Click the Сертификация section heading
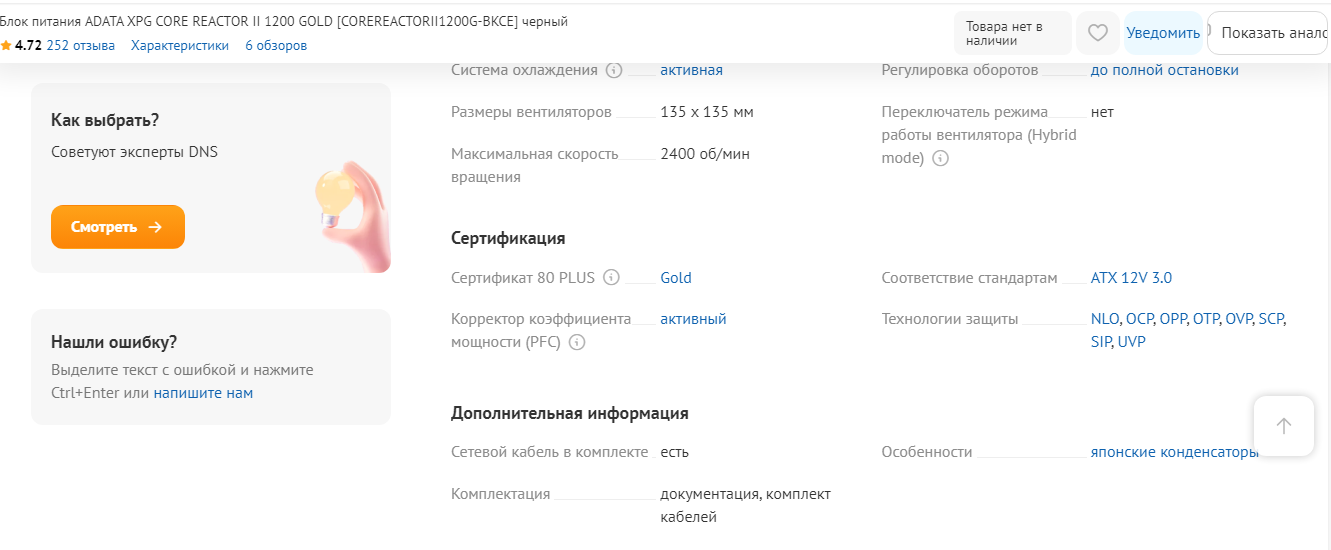 [x=508, y=238]
